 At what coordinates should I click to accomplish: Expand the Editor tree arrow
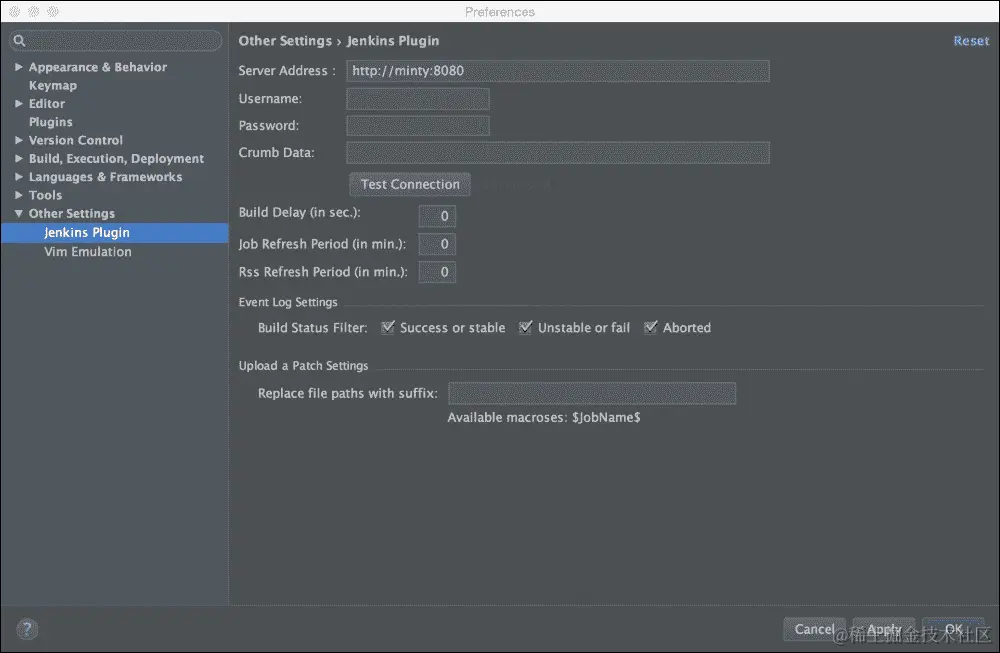[18, 103]
